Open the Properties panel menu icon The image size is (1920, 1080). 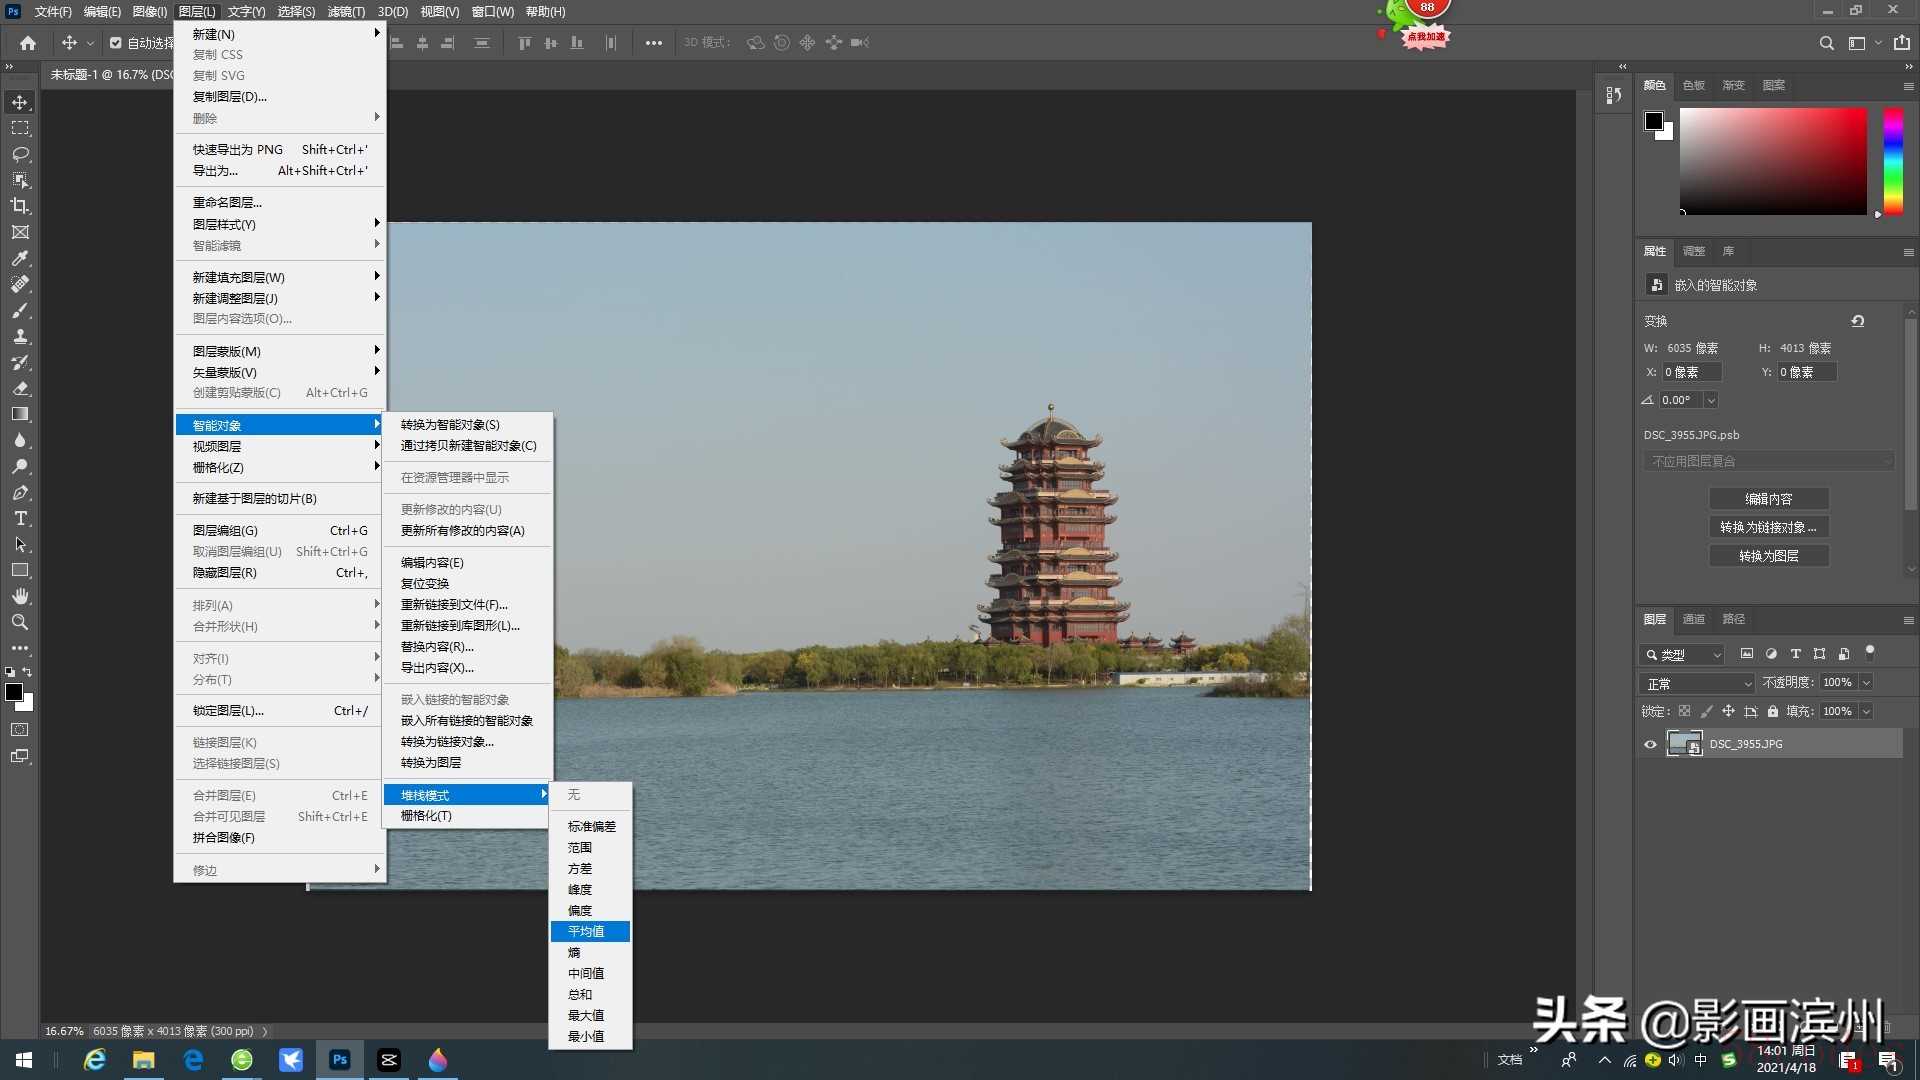point(1908,252)
